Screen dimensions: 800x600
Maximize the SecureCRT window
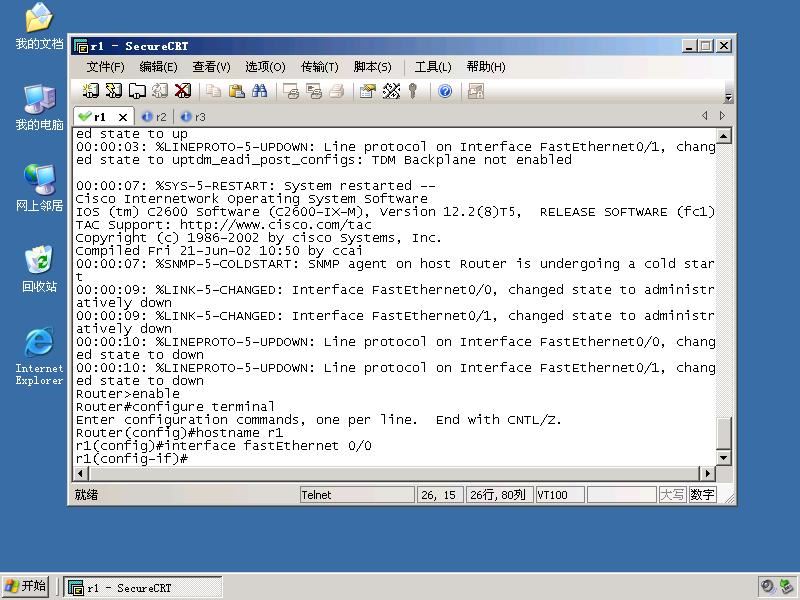click(706, 46)
